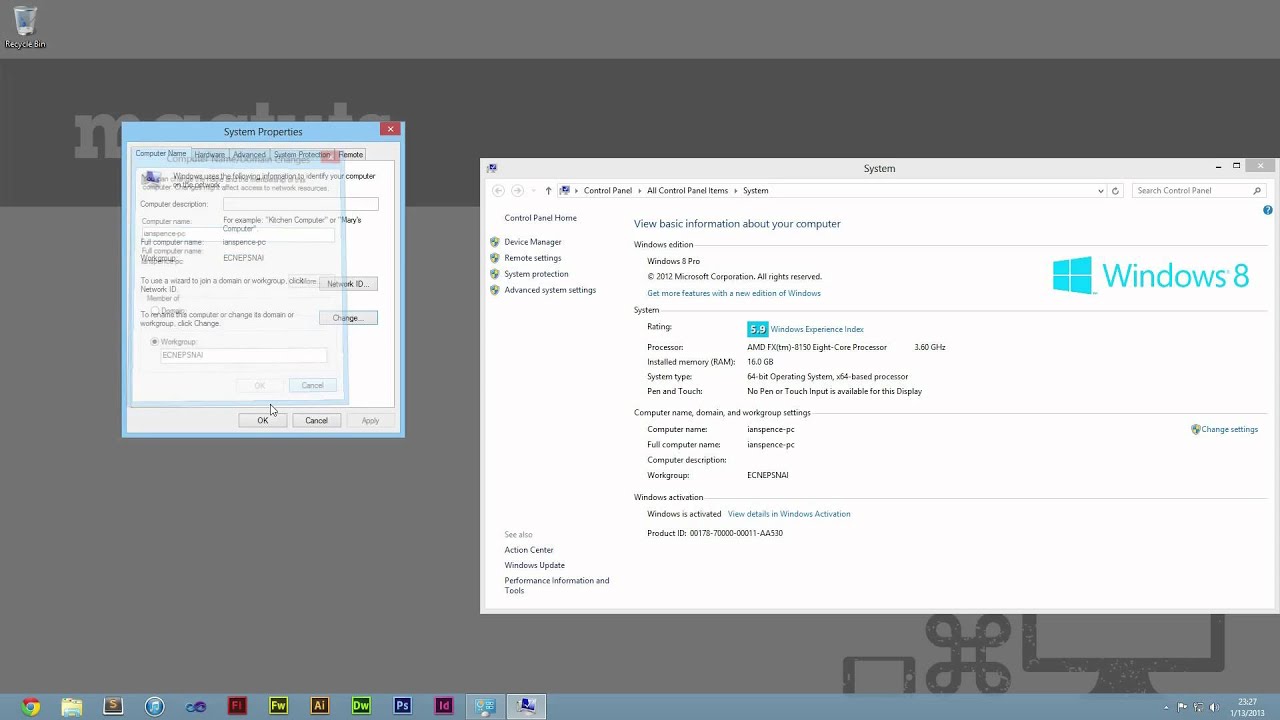View details in Windows Activation
The image size is (1280, 720).
click(x=789, y=514)
